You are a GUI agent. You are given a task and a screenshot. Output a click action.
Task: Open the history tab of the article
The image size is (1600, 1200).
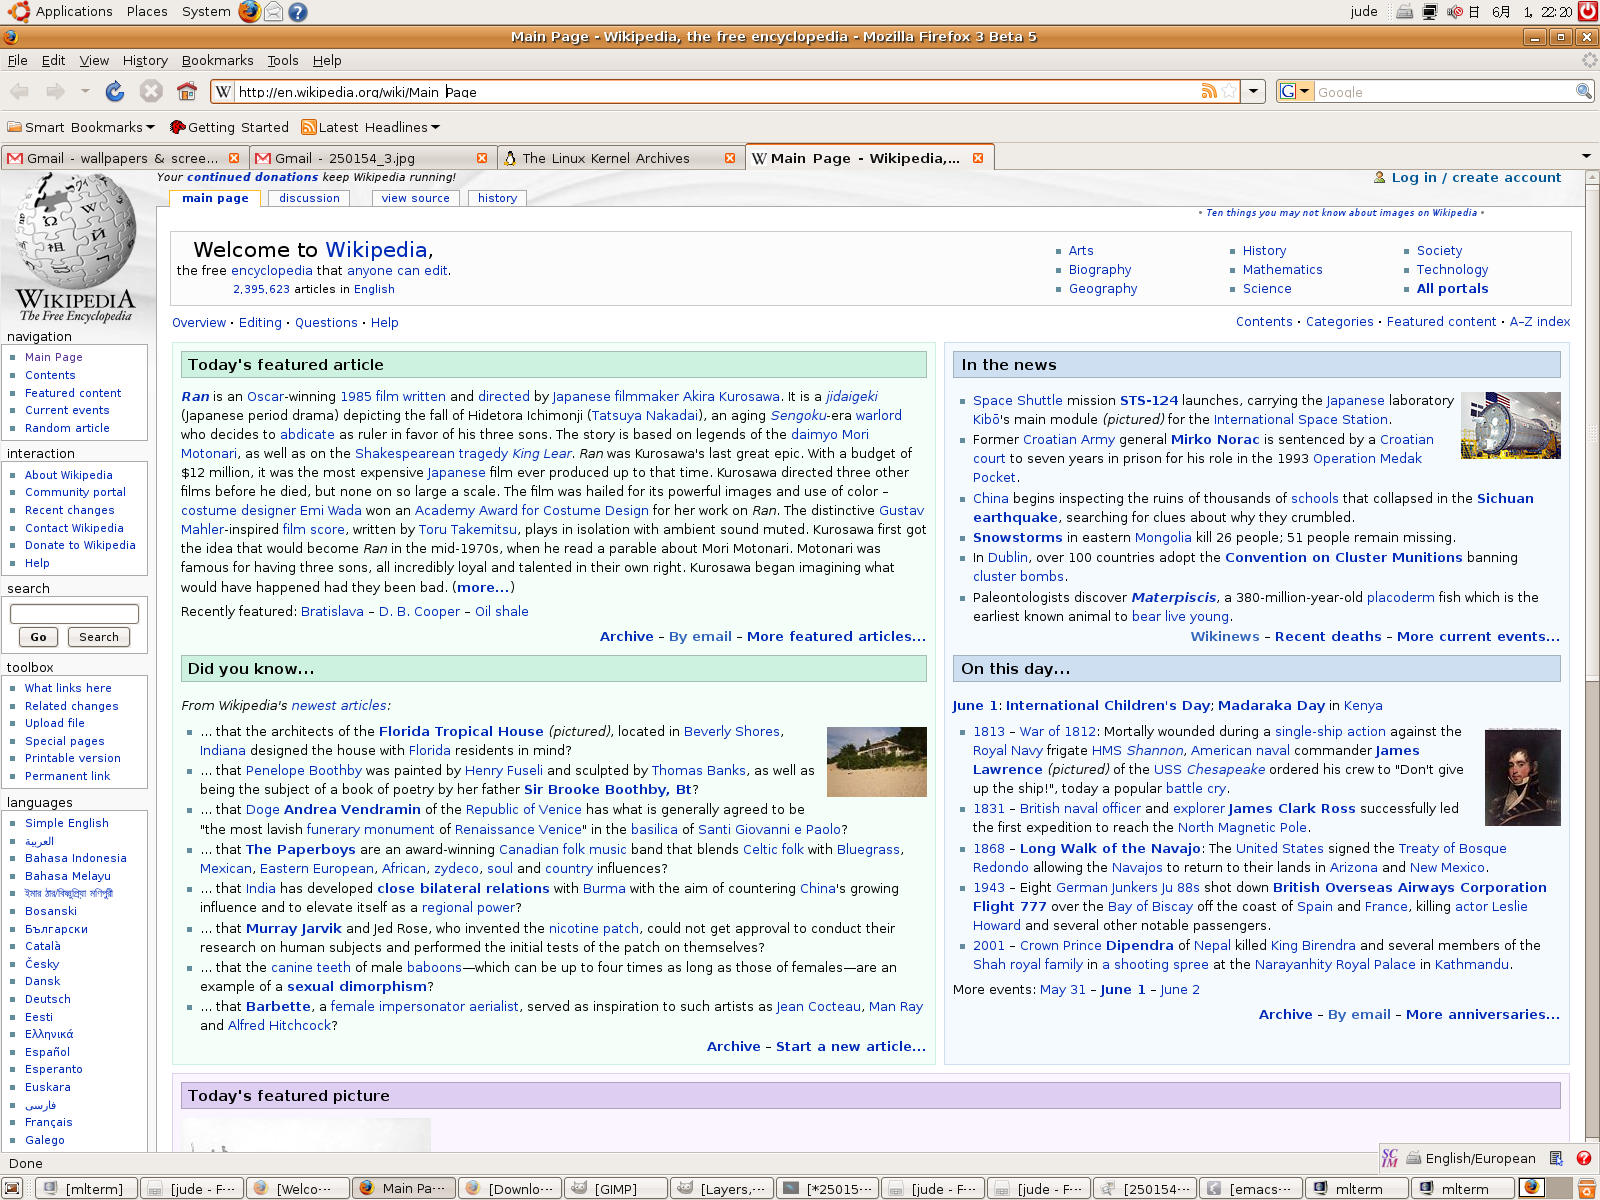coord(498,198)
